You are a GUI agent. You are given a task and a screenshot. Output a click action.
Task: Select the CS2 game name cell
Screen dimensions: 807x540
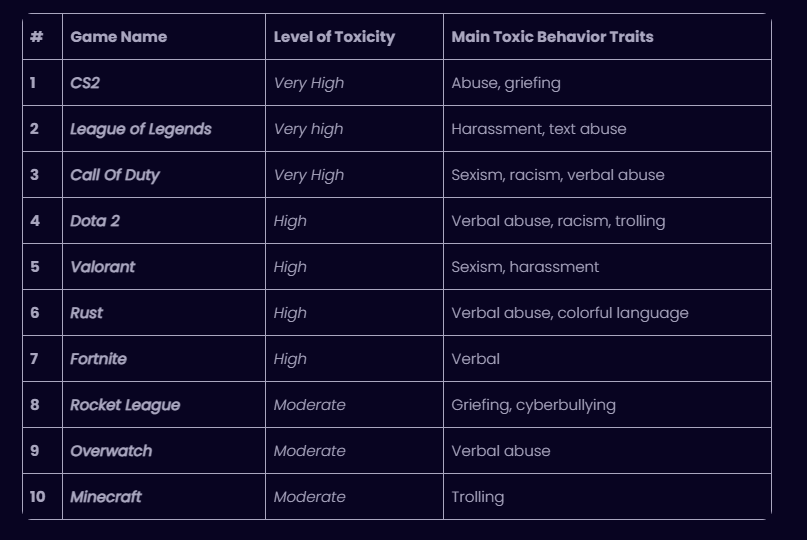tap(85, 83)
